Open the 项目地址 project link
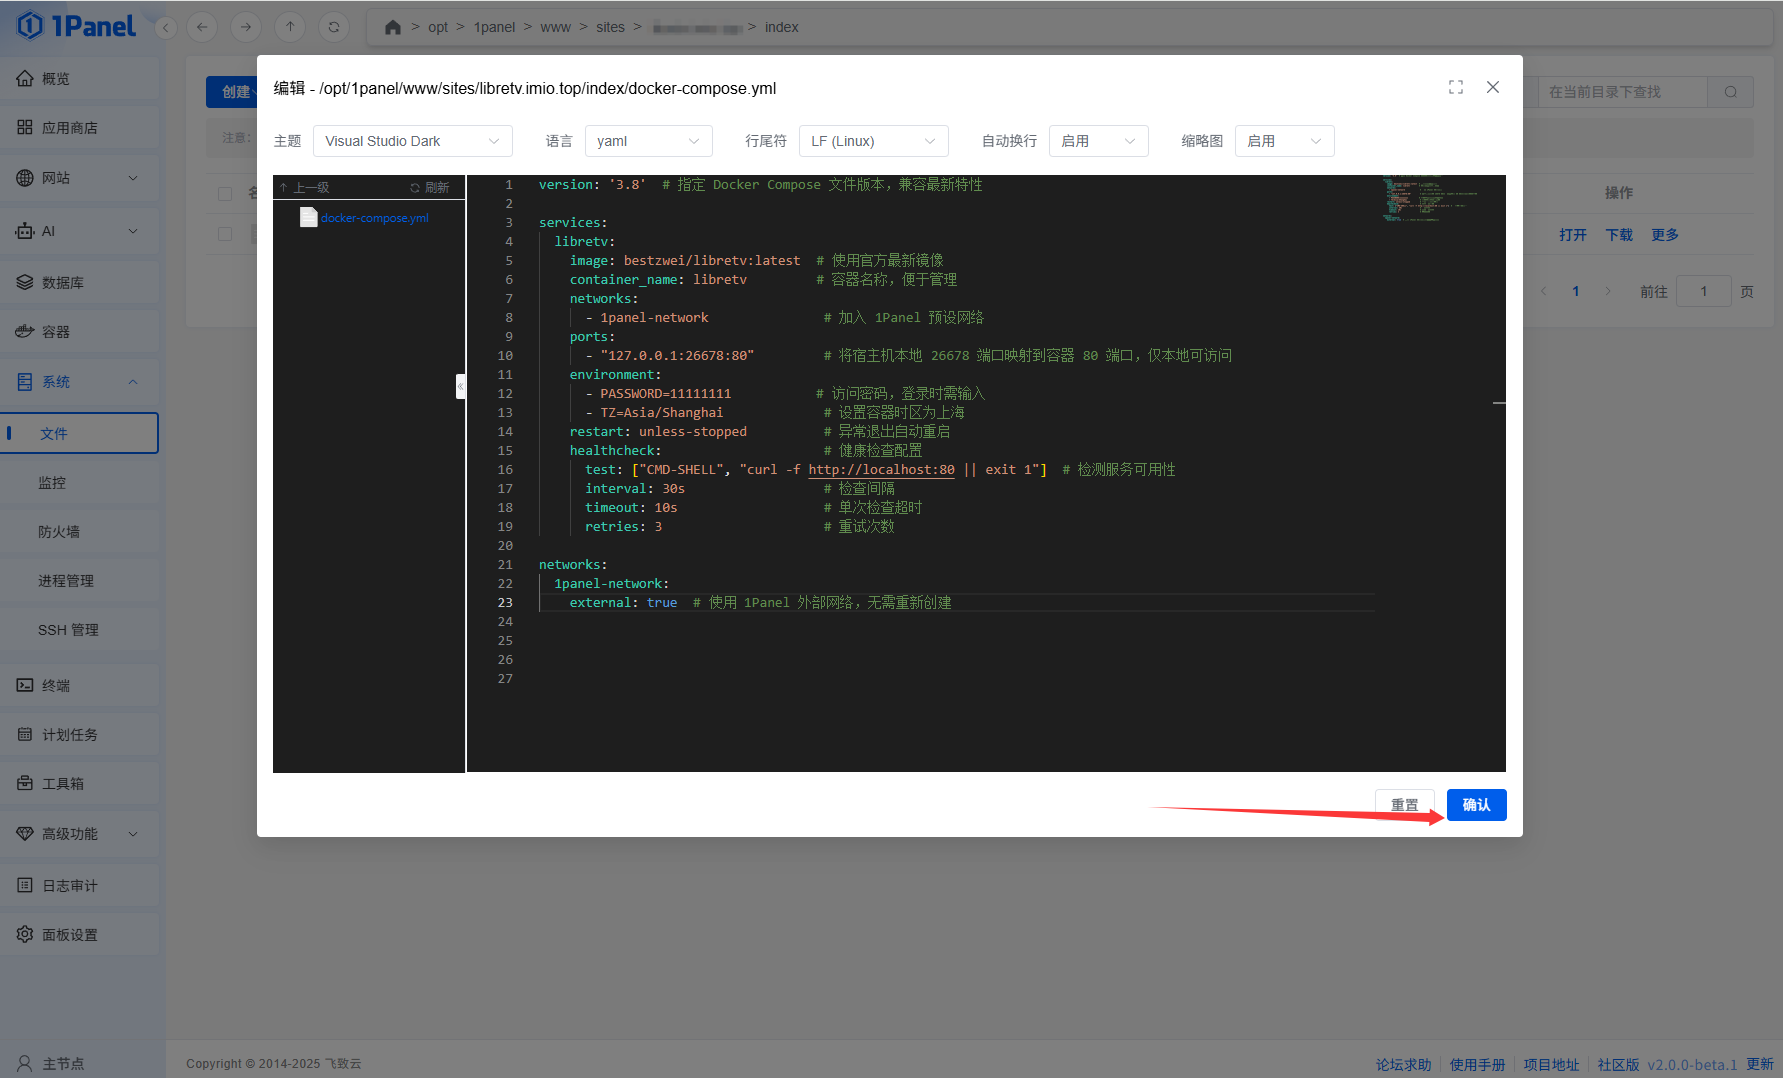The image size is (1783, 1078). tap(1552, 1065)
